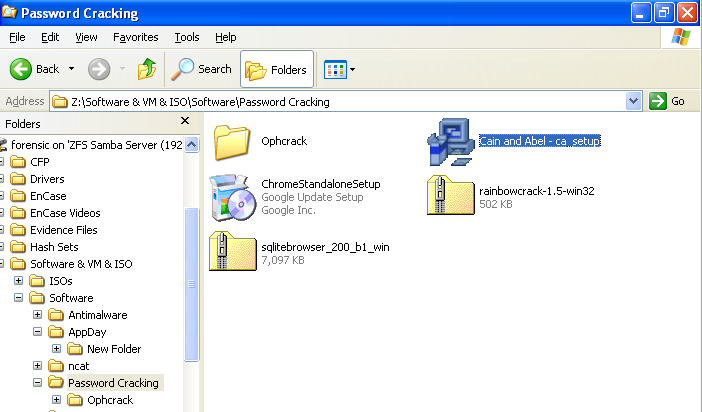Select Password Cracking in folder tree
The image size is (702, 412).
(113, 383)
